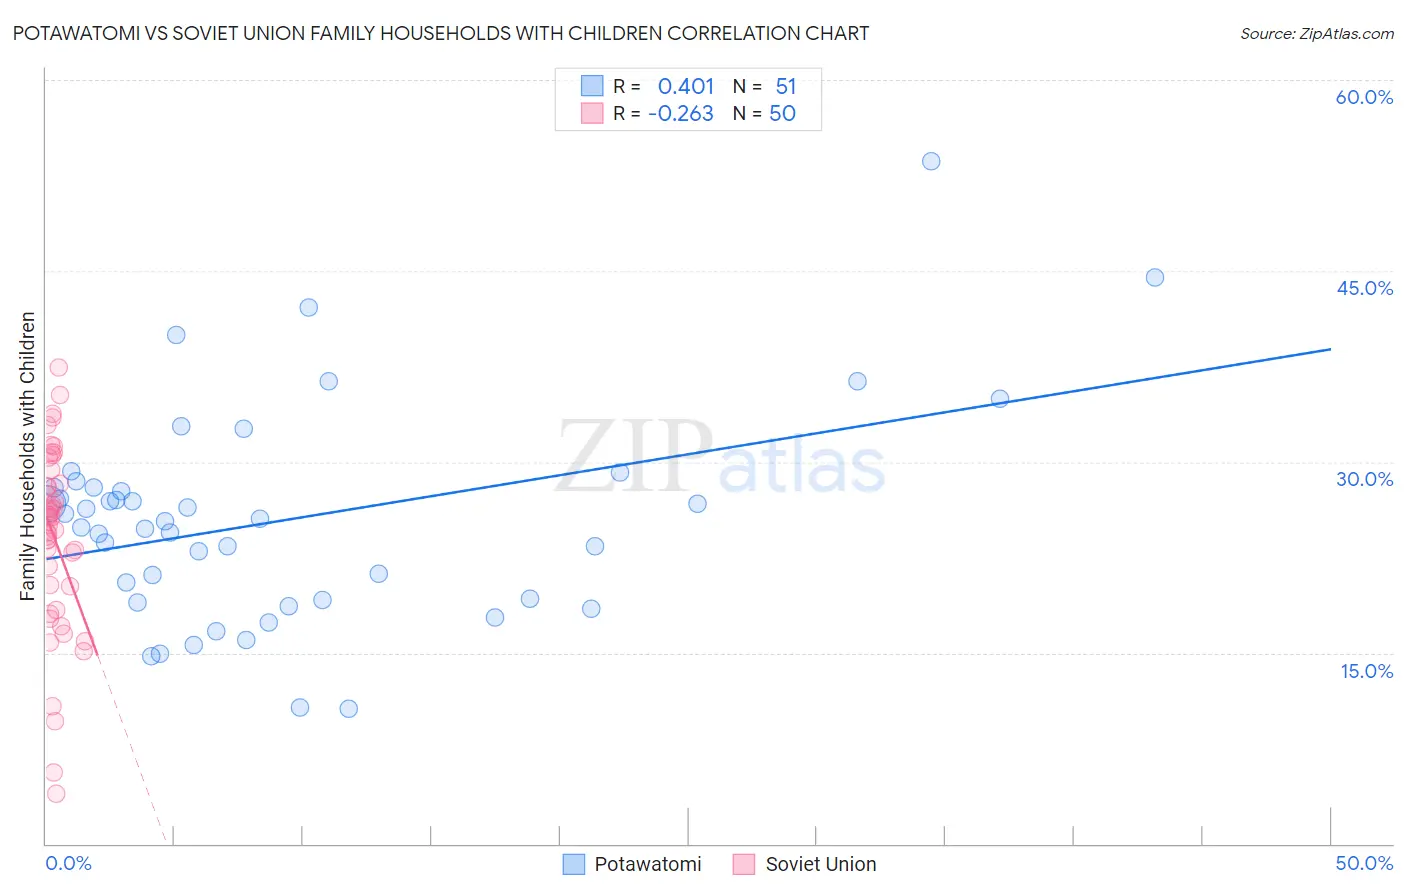Viewport: 1406px width, 892px height.
Task: Click the blue data point near 45% on the right
Action: pos(1155,277)
